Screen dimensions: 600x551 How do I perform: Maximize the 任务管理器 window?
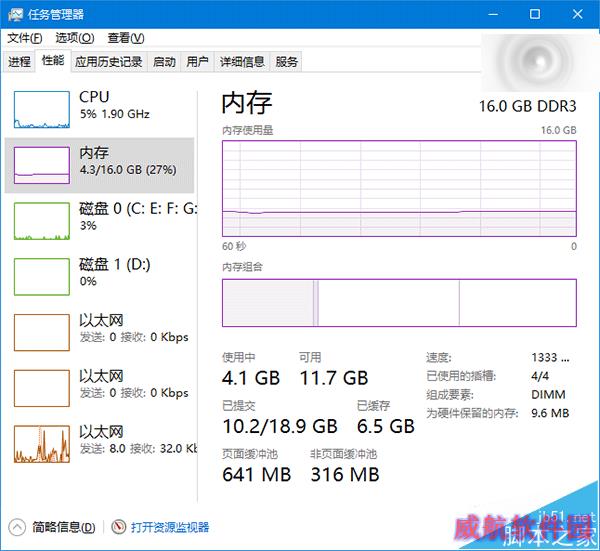pos(535,14)
